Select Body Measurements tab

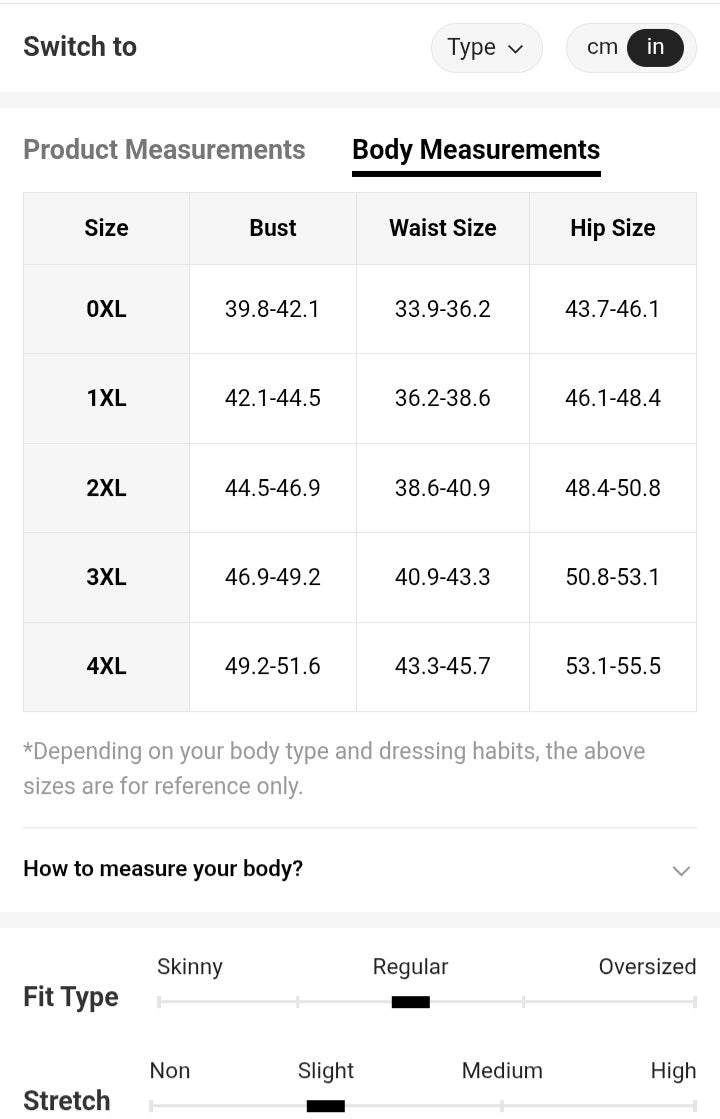(476, 150)
